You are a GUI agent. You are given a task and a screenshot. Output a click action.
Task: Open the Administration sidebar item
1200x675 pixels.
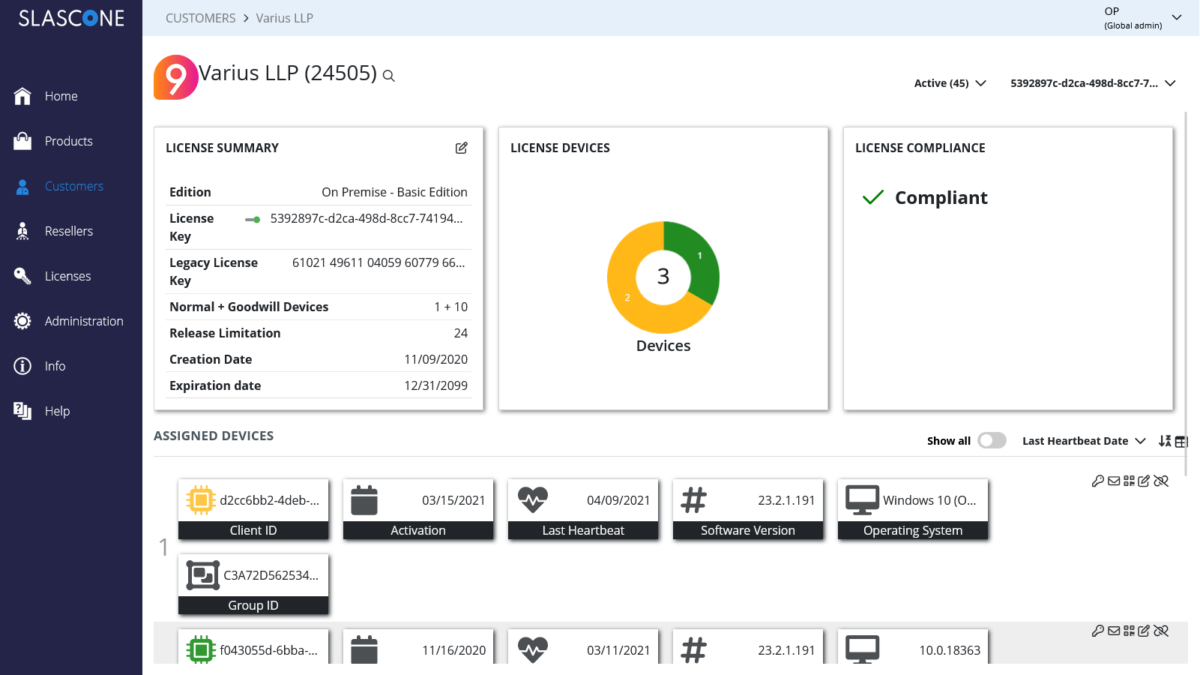click(x=83, y=320)
